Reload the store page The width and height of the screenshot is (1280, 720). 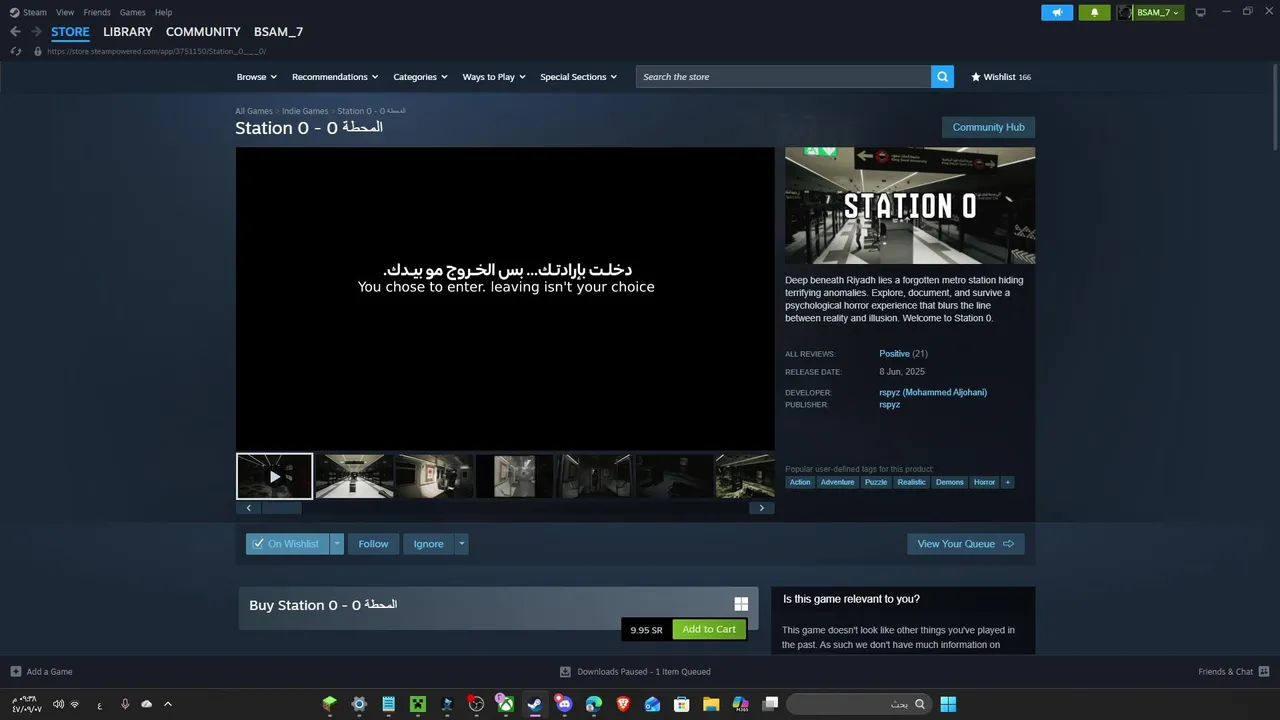16,51
